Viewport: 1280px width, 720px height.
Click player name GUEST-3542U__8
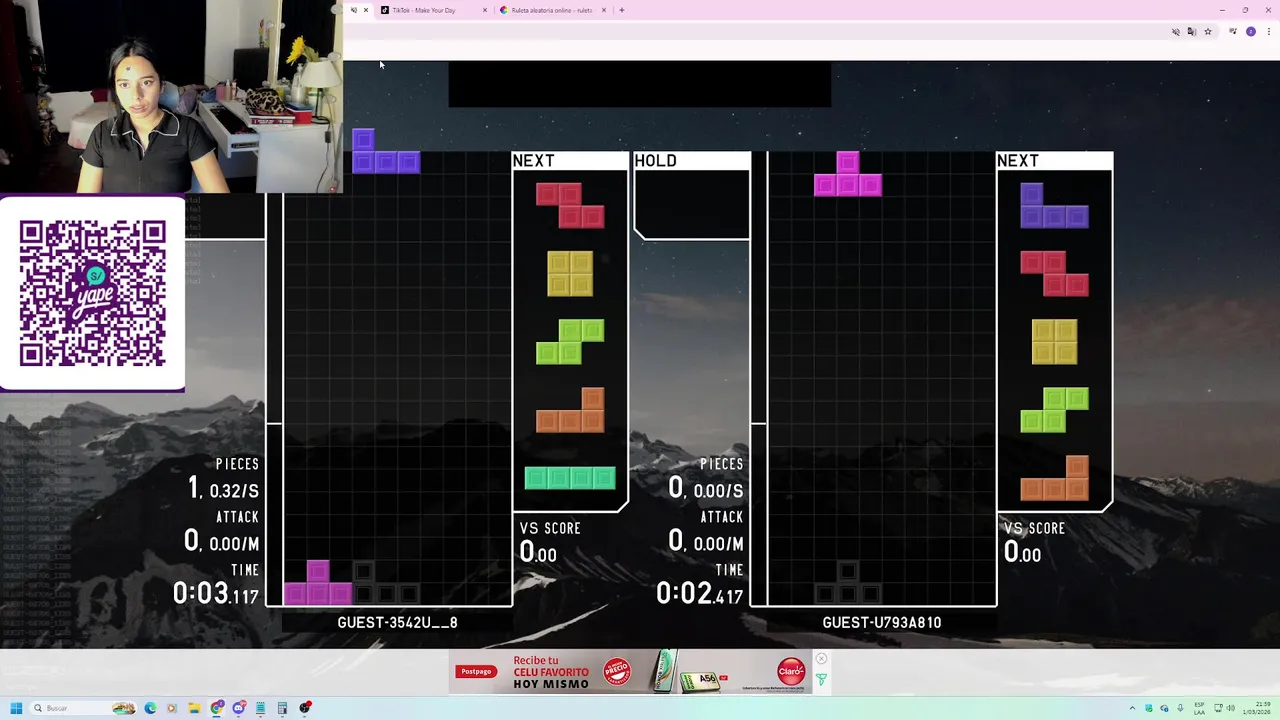397,622
